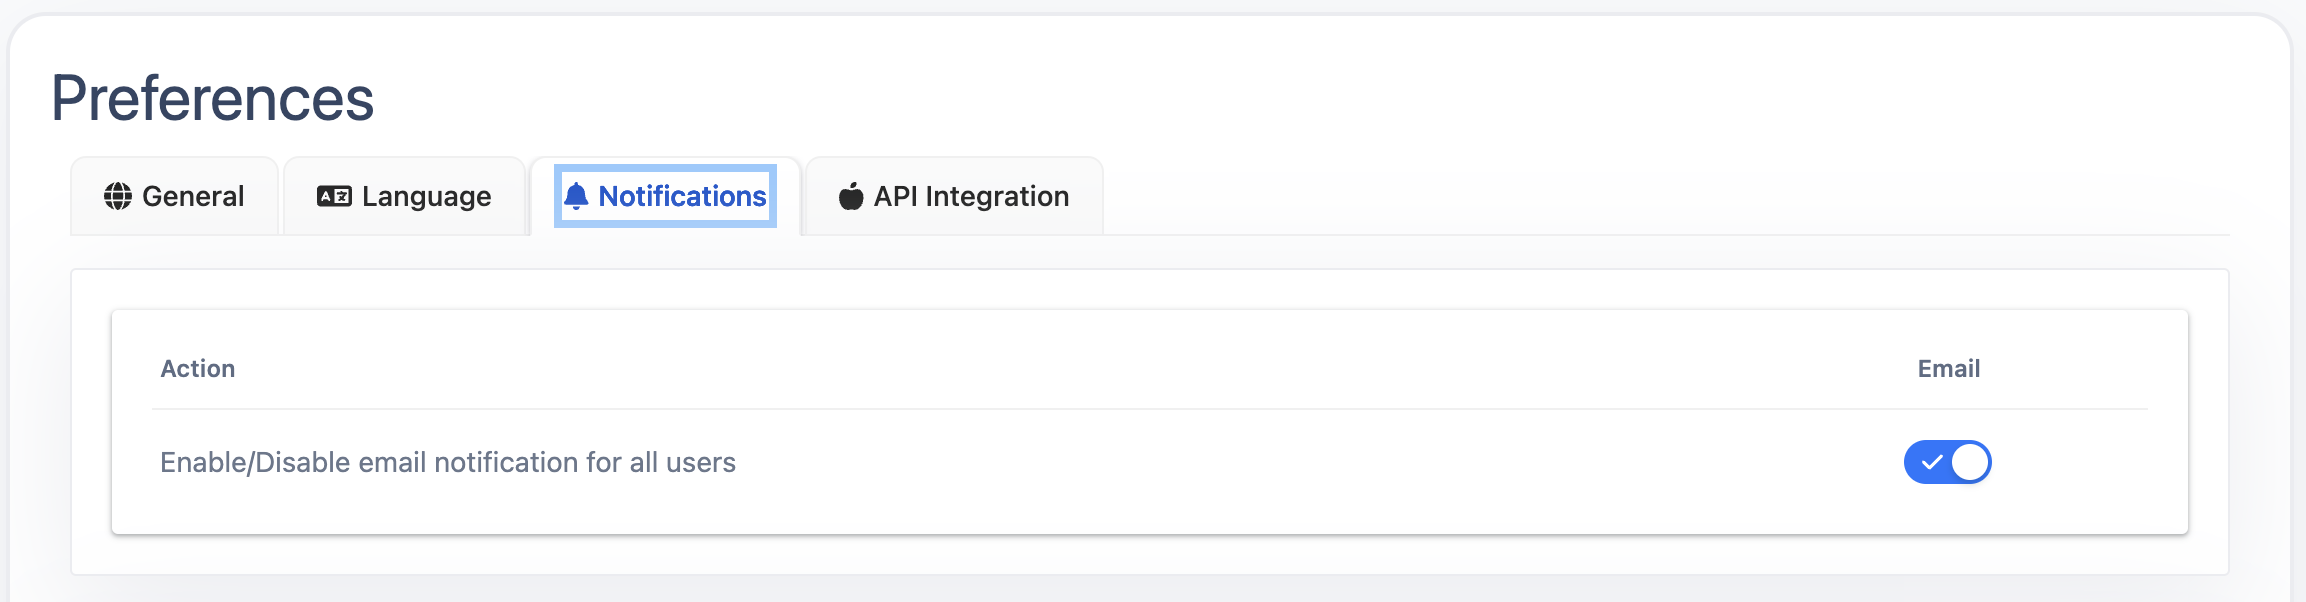Viewport: 2306px width, 602px height.
Task: Click the Enable/Disable email notification row label
Action: [x=448, y=462]
